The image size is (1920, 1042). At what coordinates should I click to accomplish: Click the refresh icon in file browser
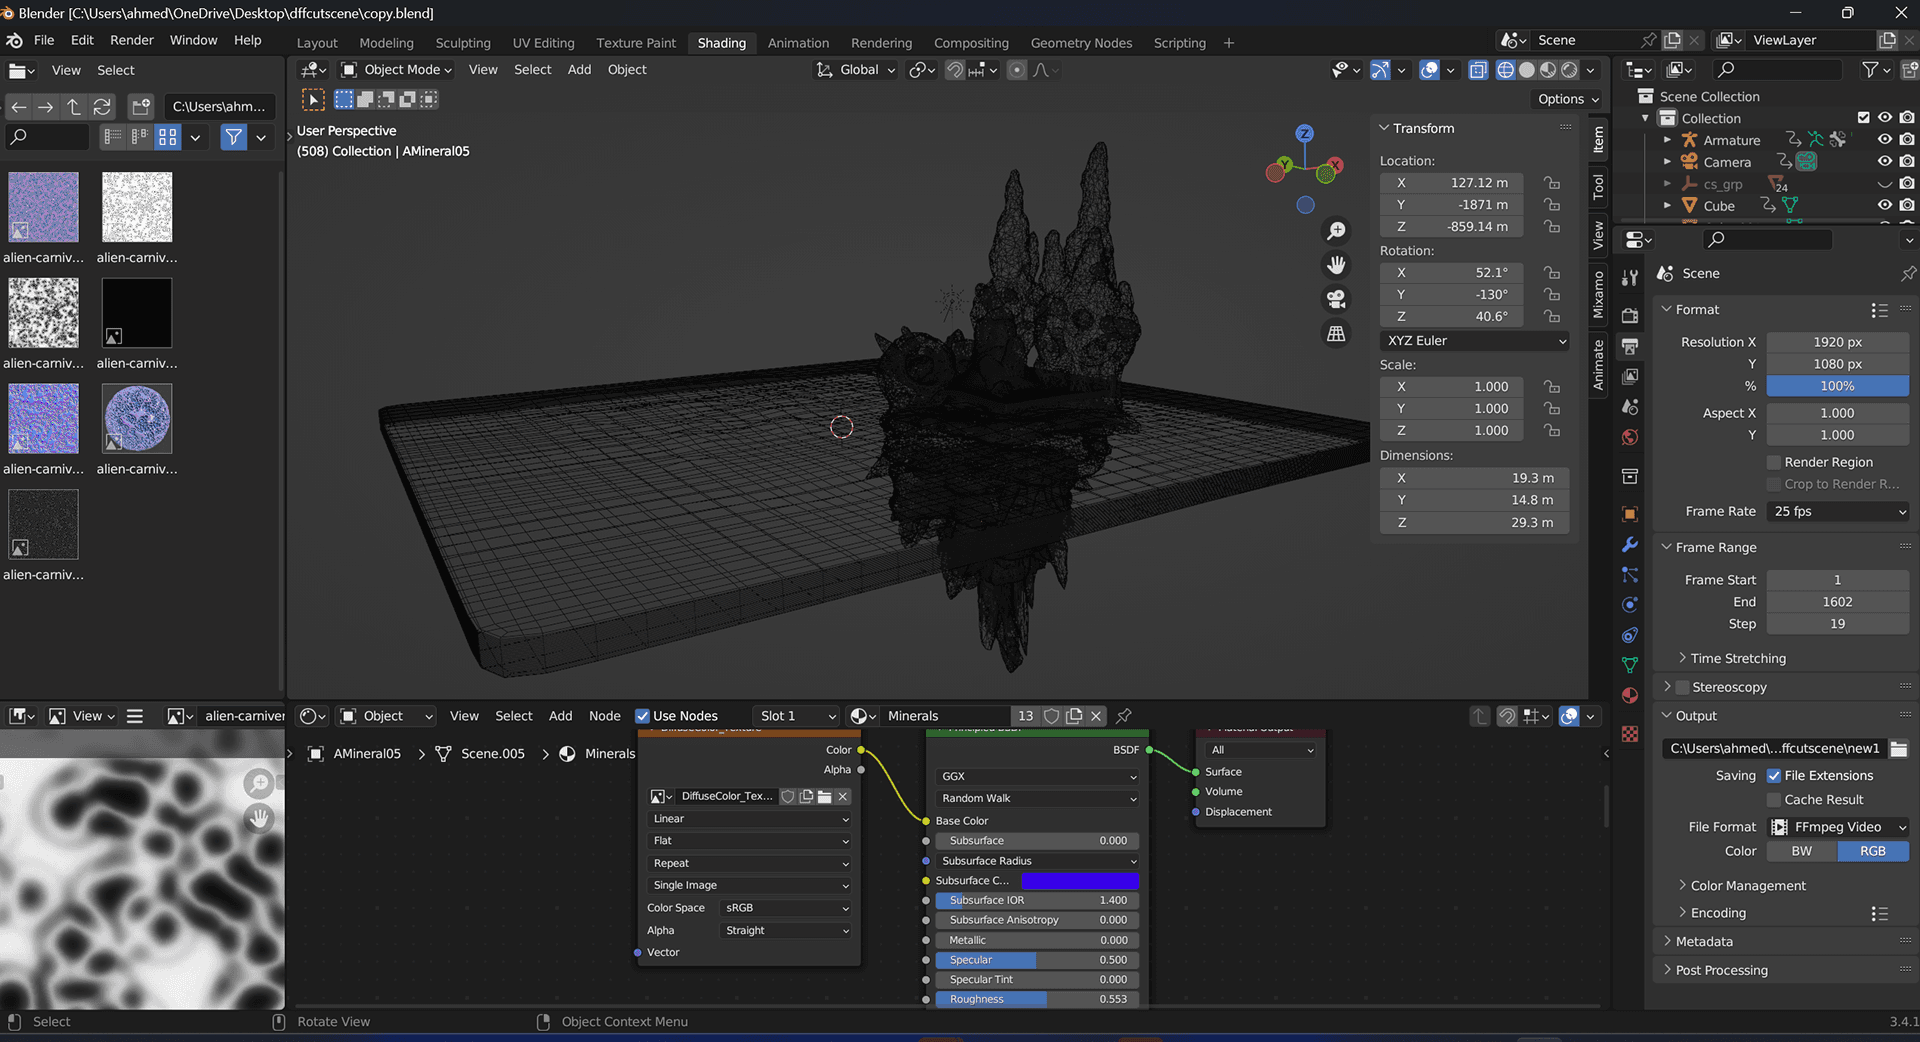click(102, 106)
